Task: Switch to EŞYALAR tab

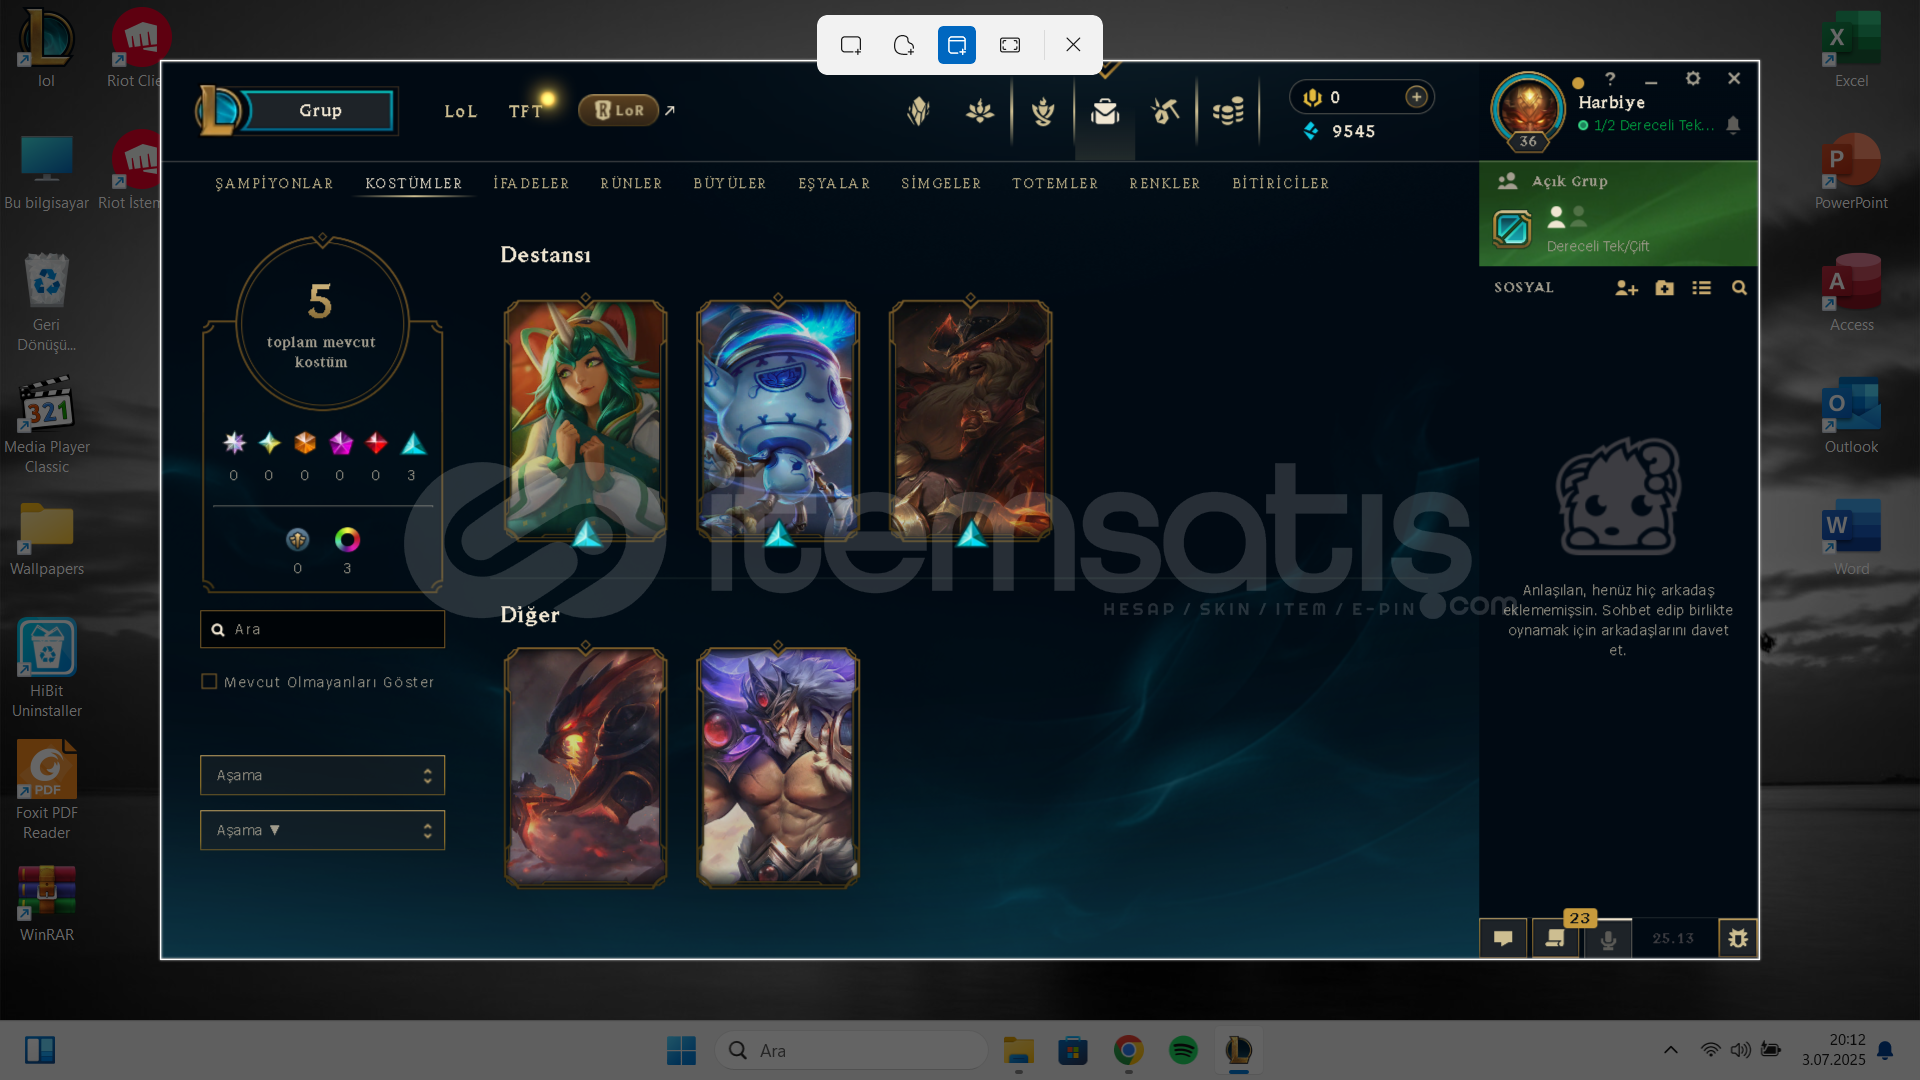Action: [834, 184]
